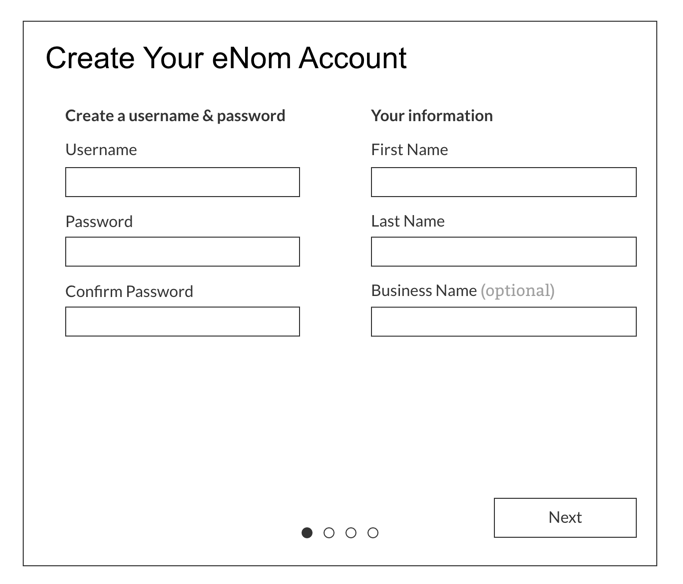Click the "Your information" section heading
The height and width of the screenshot is (584, 683).
click(x=432, y=116)
